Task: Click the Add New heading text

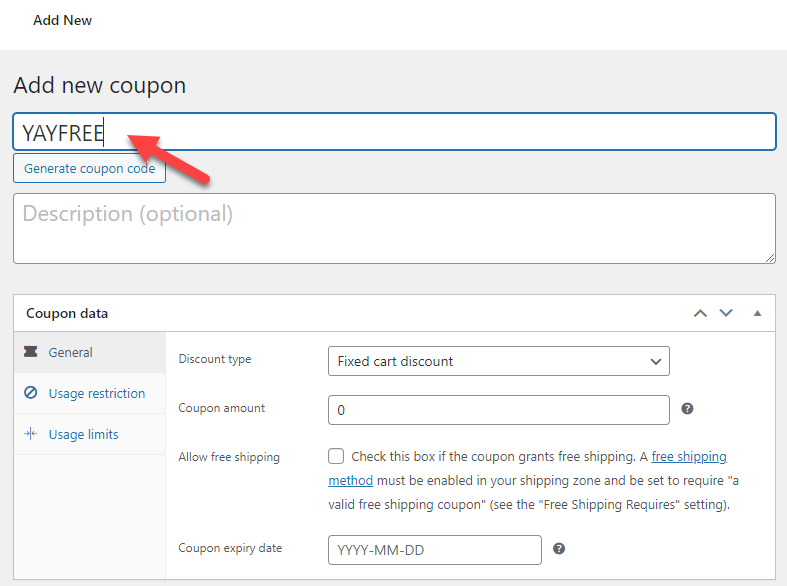Action: 62,21
